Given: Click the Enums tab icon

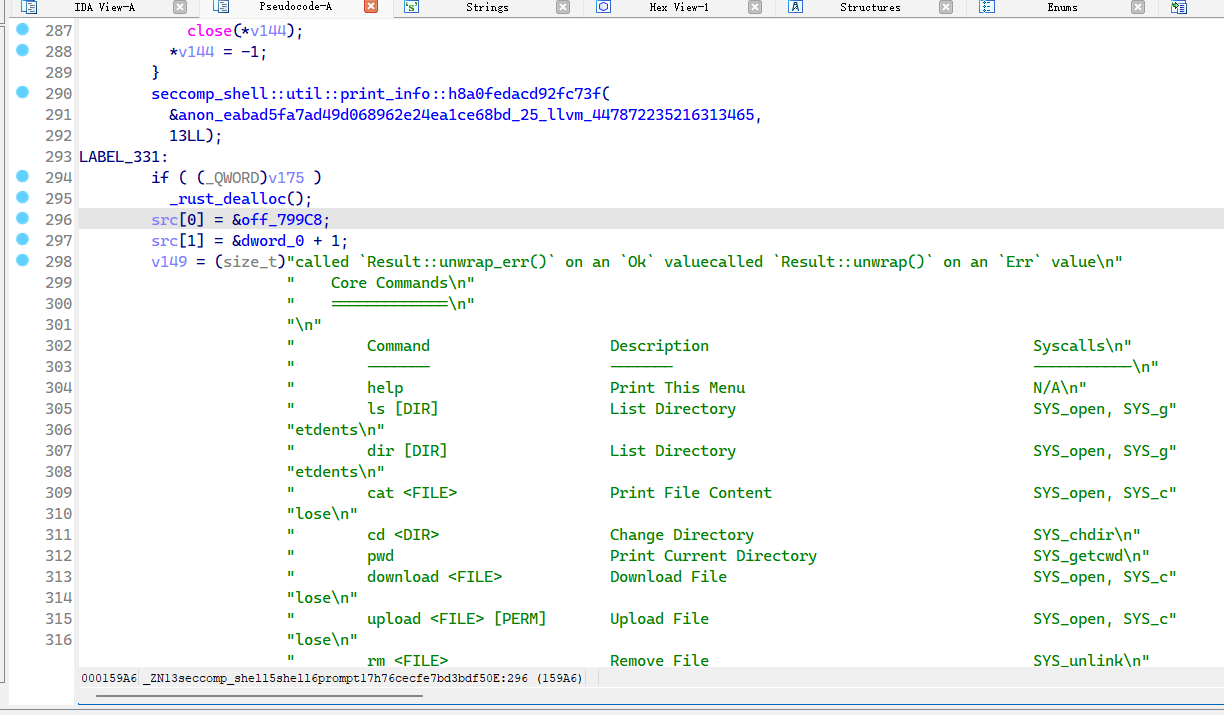Looking at the screenshot, I should (987, 7).
